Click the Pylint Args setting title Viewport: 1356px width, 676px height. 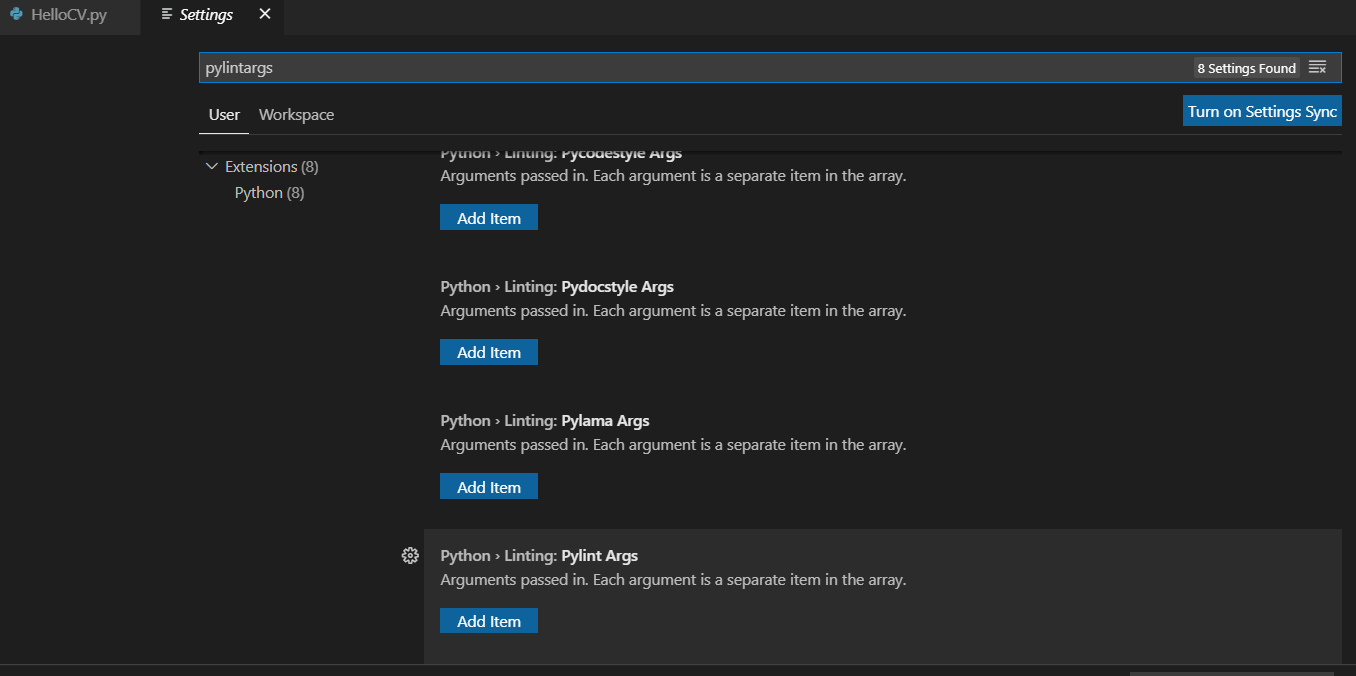pos(539,556)
